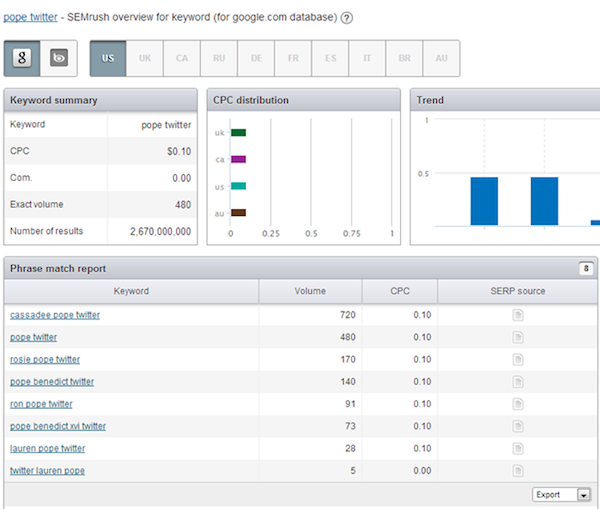Viewport: 600px width, 509px height.
Task: Switch to the BR database tab
Action: 404,58
